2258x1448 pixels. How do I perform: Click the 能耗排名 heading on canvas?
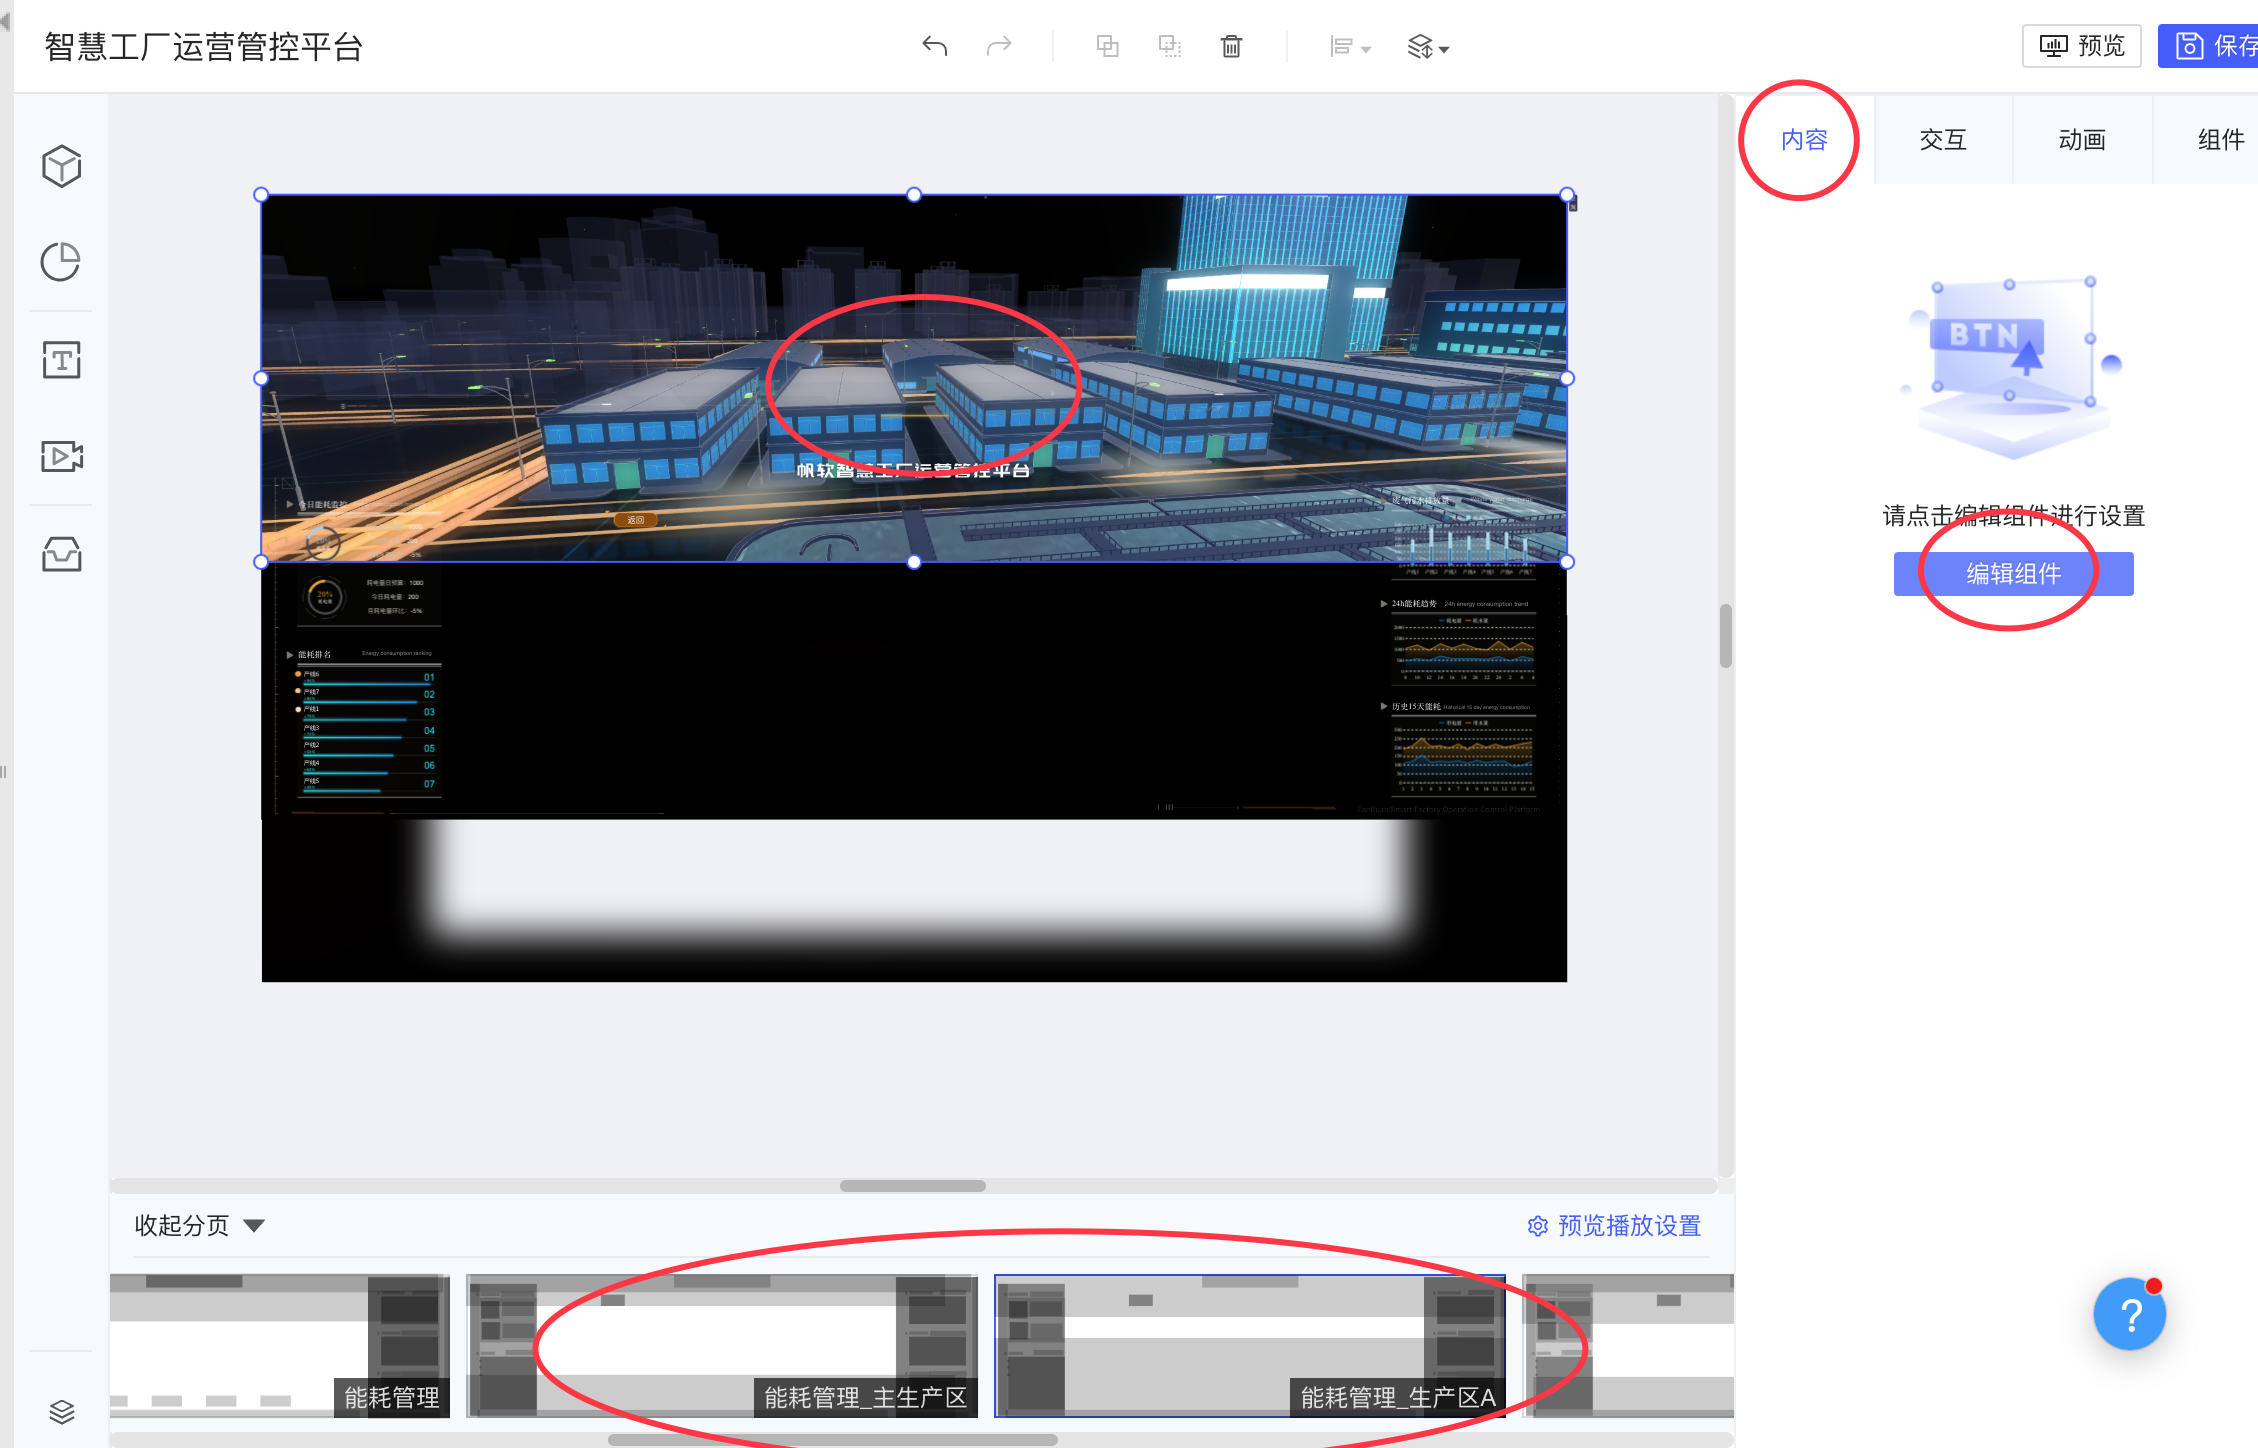[x=314, y=654]
